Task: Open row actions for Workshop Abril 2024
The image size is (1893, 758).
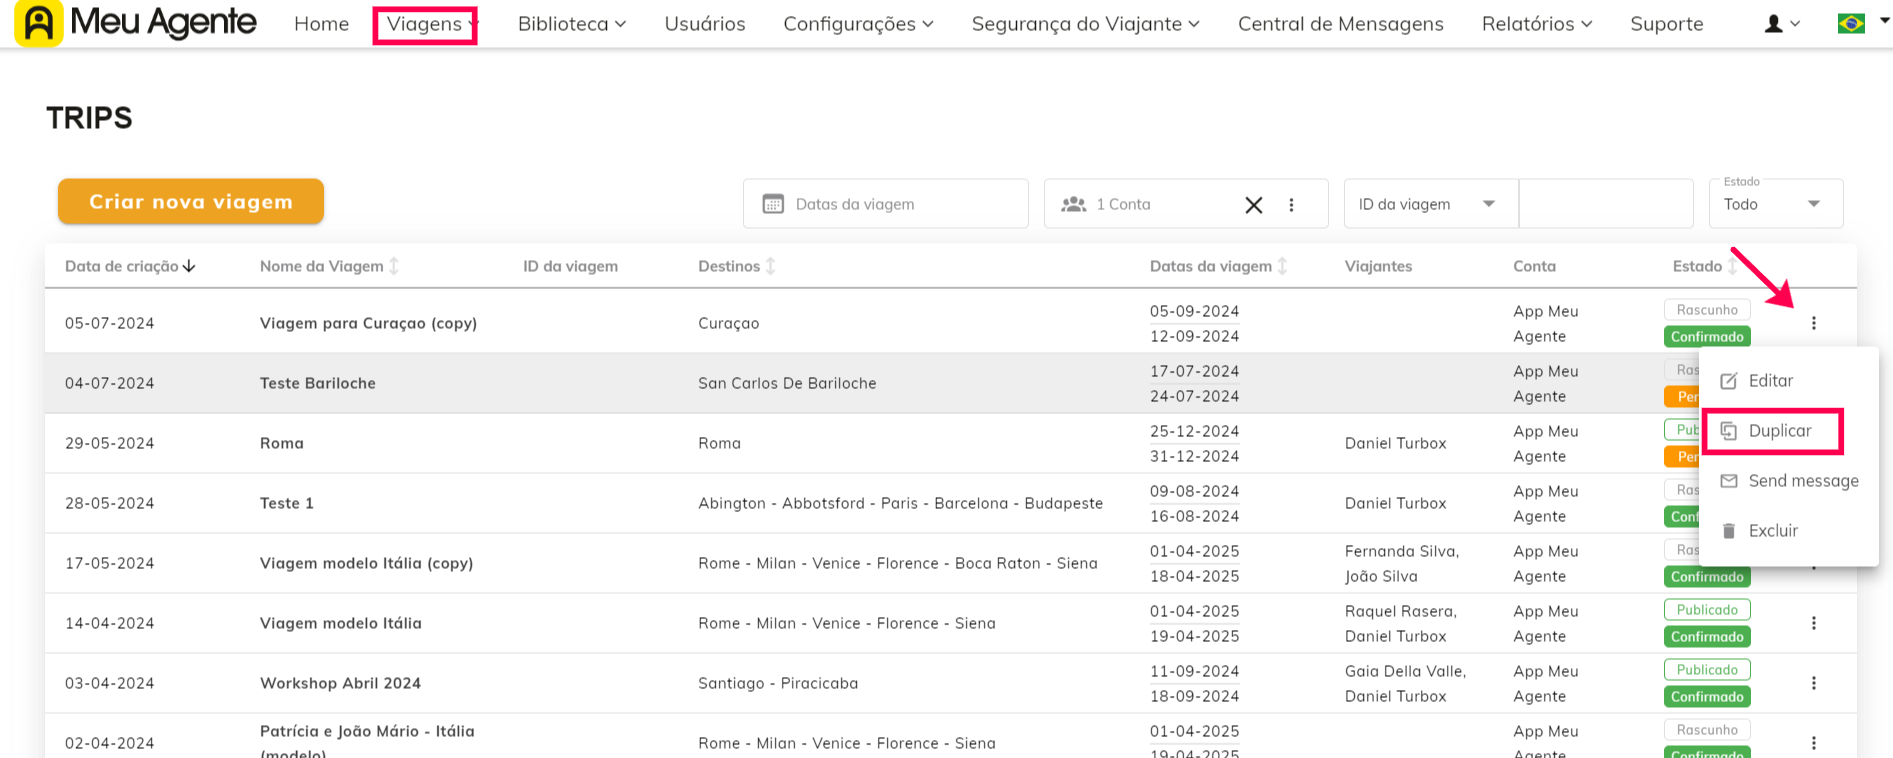Action: click(x=1813, y=683)
